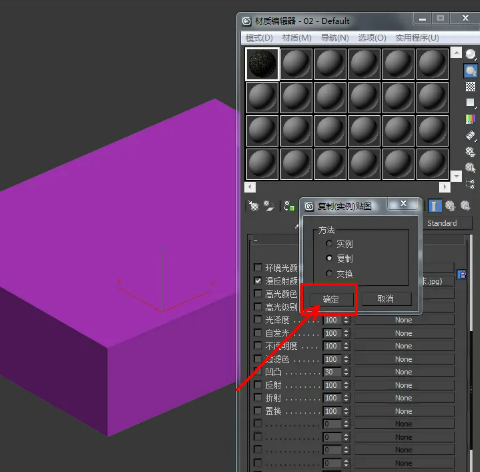Open the material editor Options icon
This screenshot has height=472, width=480.
click(x=470, y=152)
